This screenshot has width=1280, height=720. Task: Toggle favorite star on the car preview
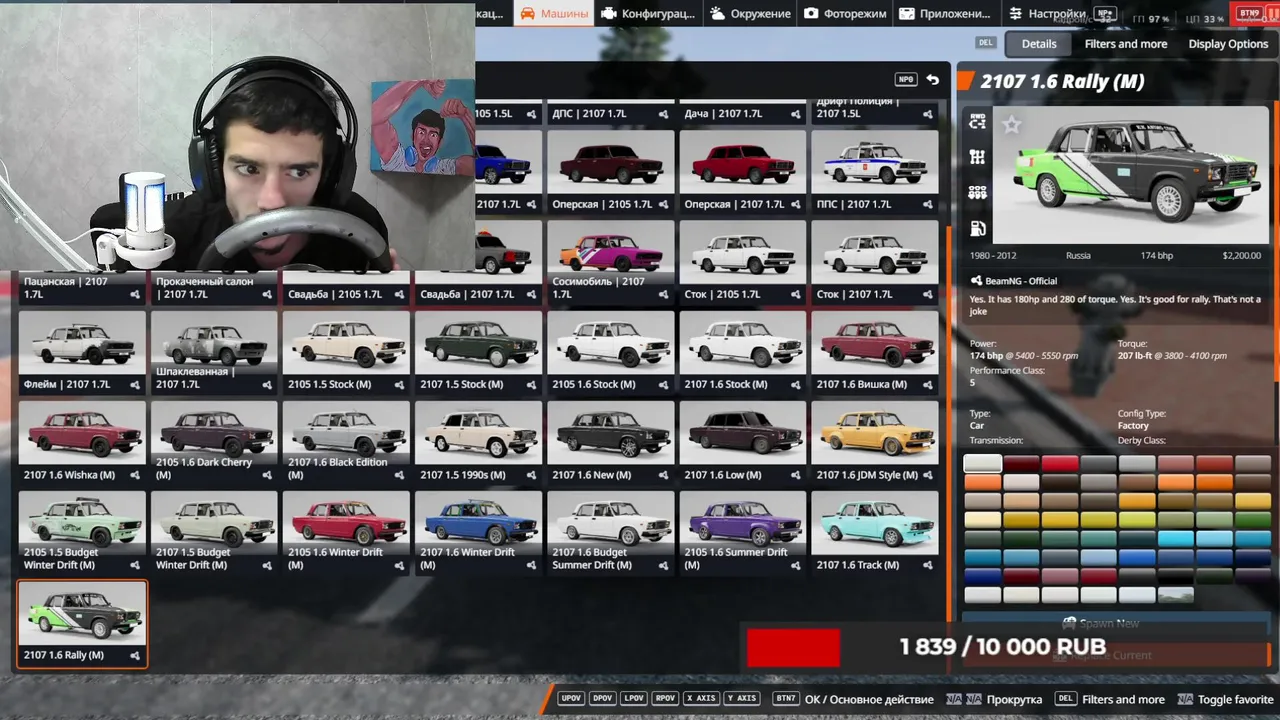[x=1012, y=125]
